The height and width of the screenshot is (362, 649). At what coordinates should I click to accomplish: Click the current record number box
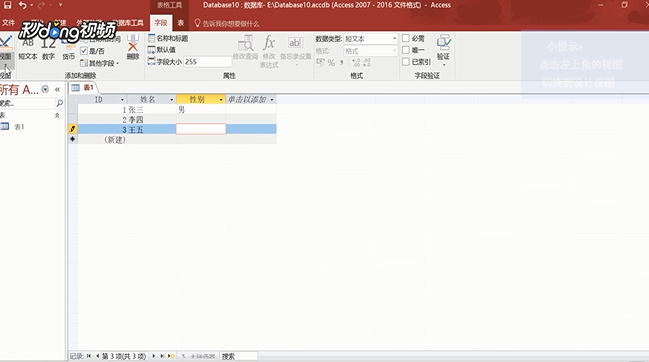[124, 356]
